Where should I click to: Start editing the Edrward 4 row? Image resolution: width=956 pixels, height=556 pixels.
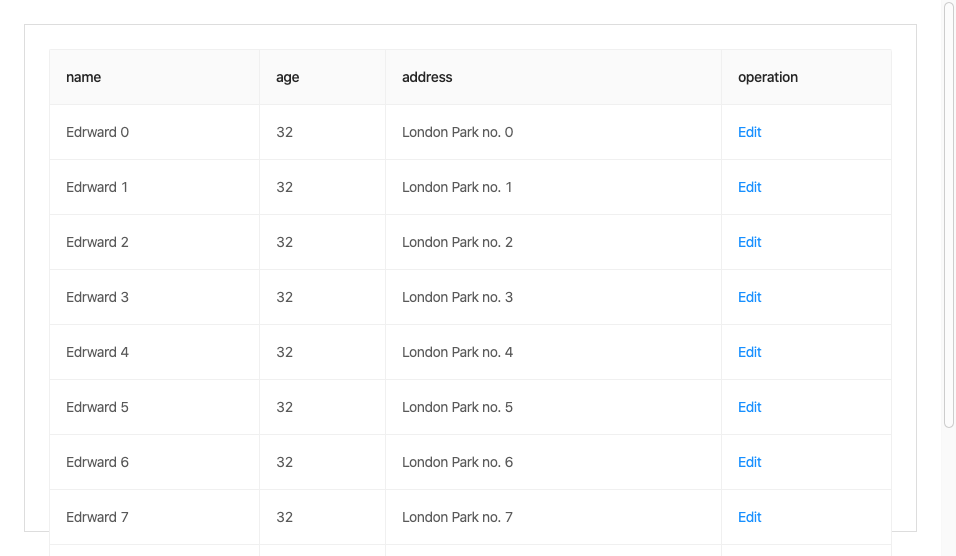pos(749,352)
